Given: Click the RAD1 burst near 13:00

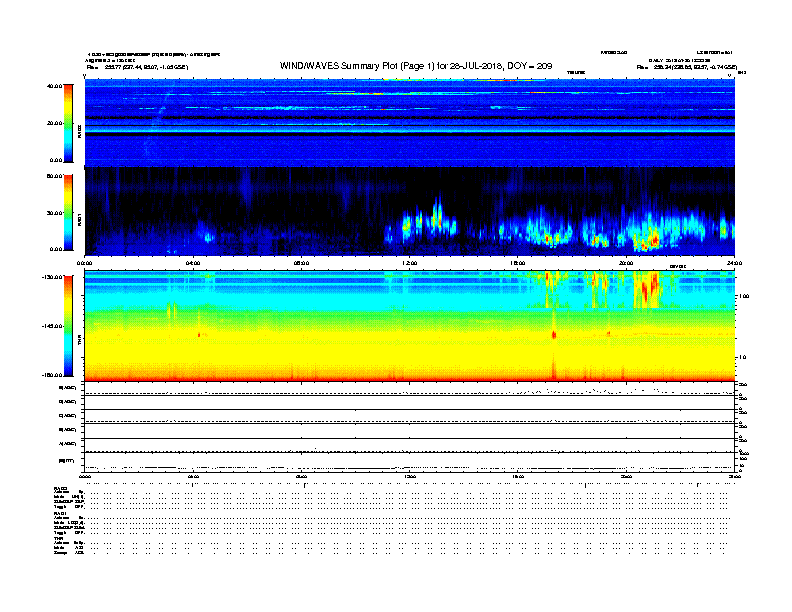Looking at the screenshot, I should coord(437,217).
